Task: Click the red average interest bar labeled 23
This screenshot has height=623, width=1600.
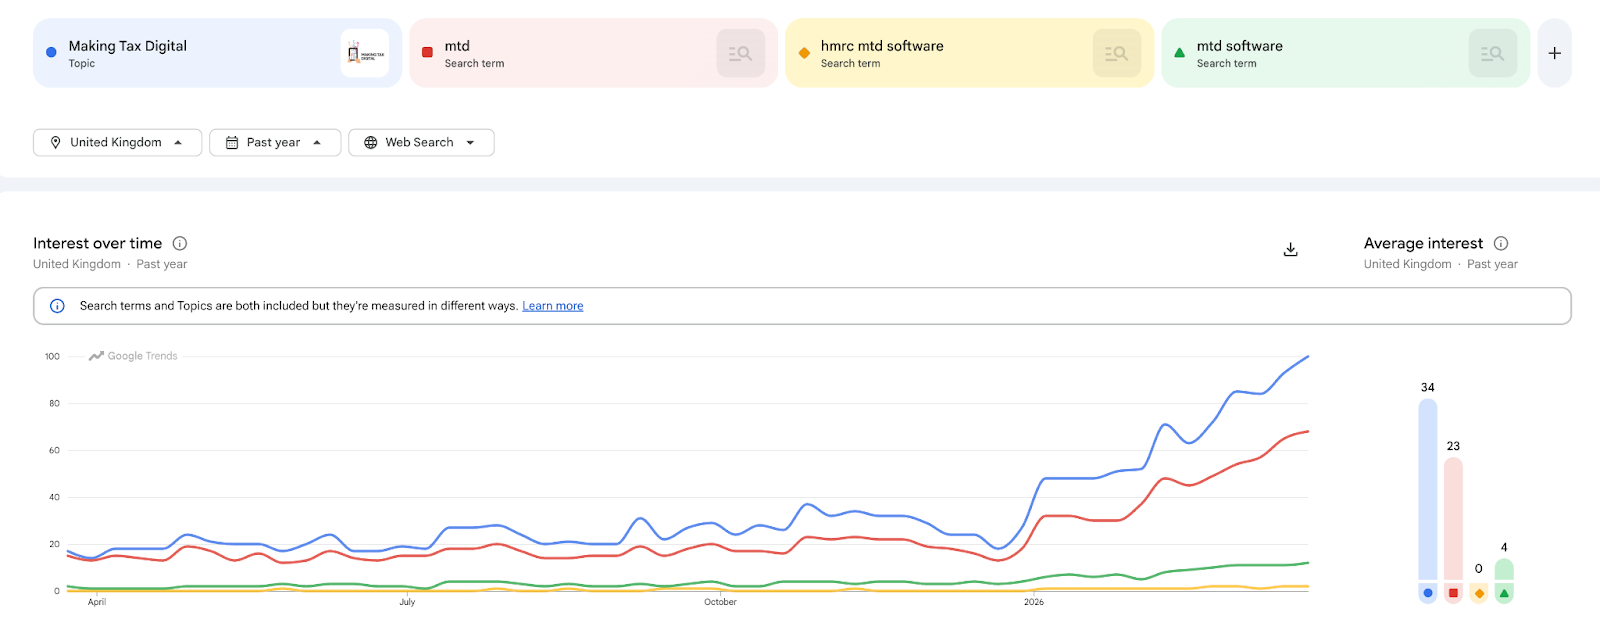Action: (1453, 519)
